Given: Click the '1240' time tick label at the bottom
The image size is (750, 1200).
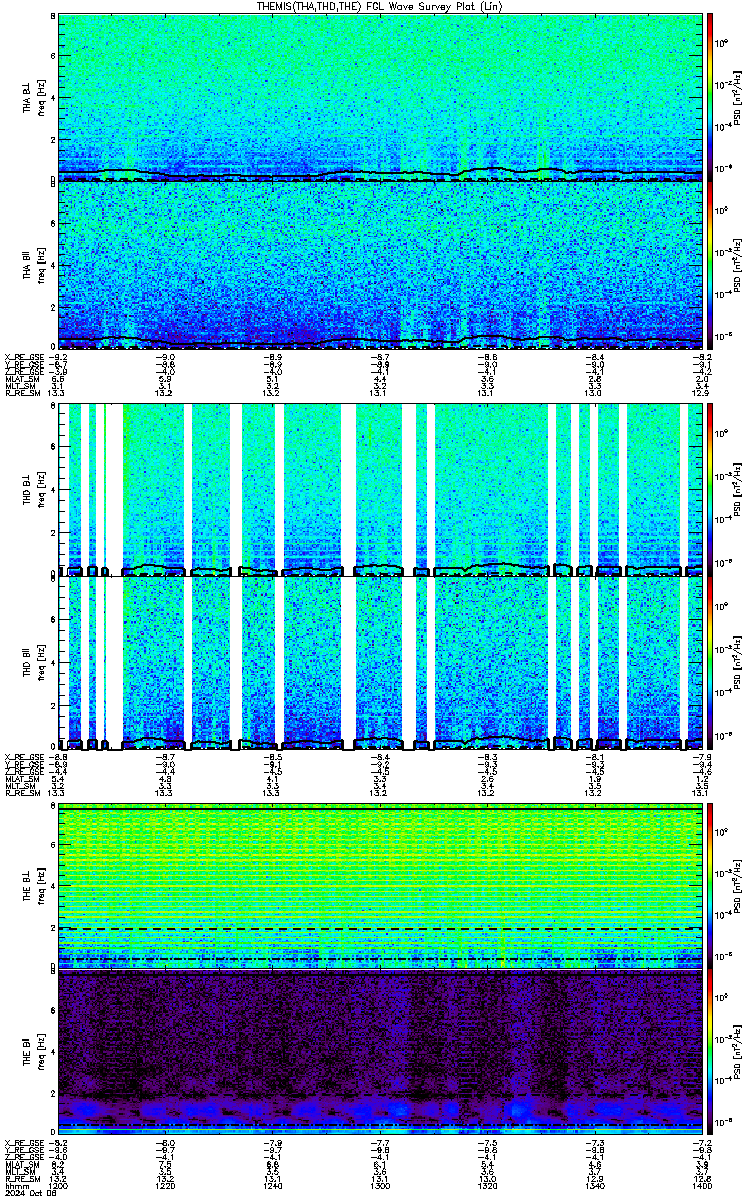Looking at the screenshot, I should 274,1186.
